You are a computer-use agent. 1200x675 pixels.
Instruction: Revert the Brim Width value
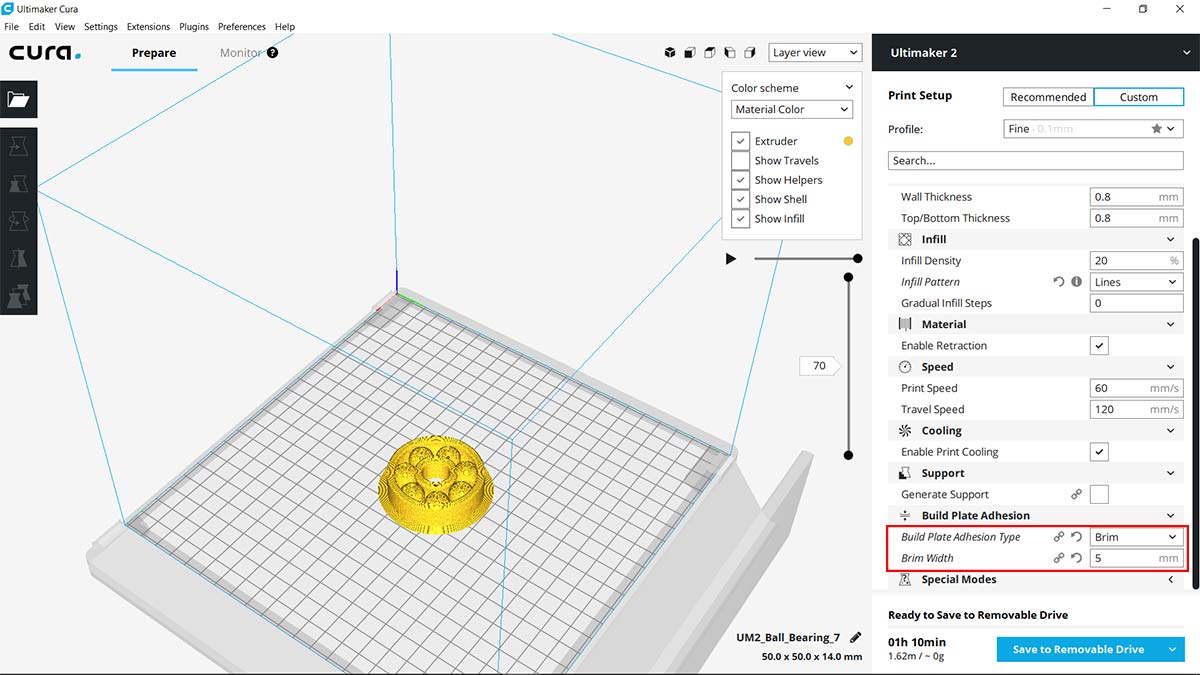[1077, 558]
